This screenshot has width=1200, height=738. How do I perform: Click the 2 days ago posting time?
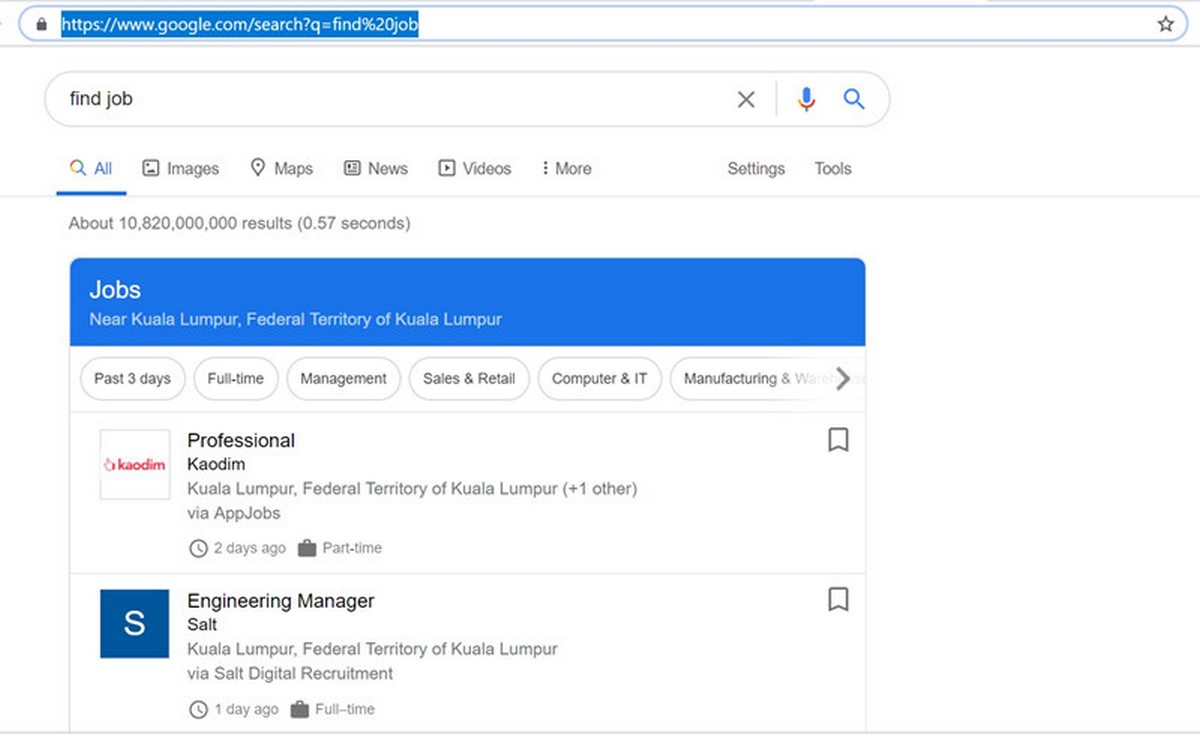237,548
